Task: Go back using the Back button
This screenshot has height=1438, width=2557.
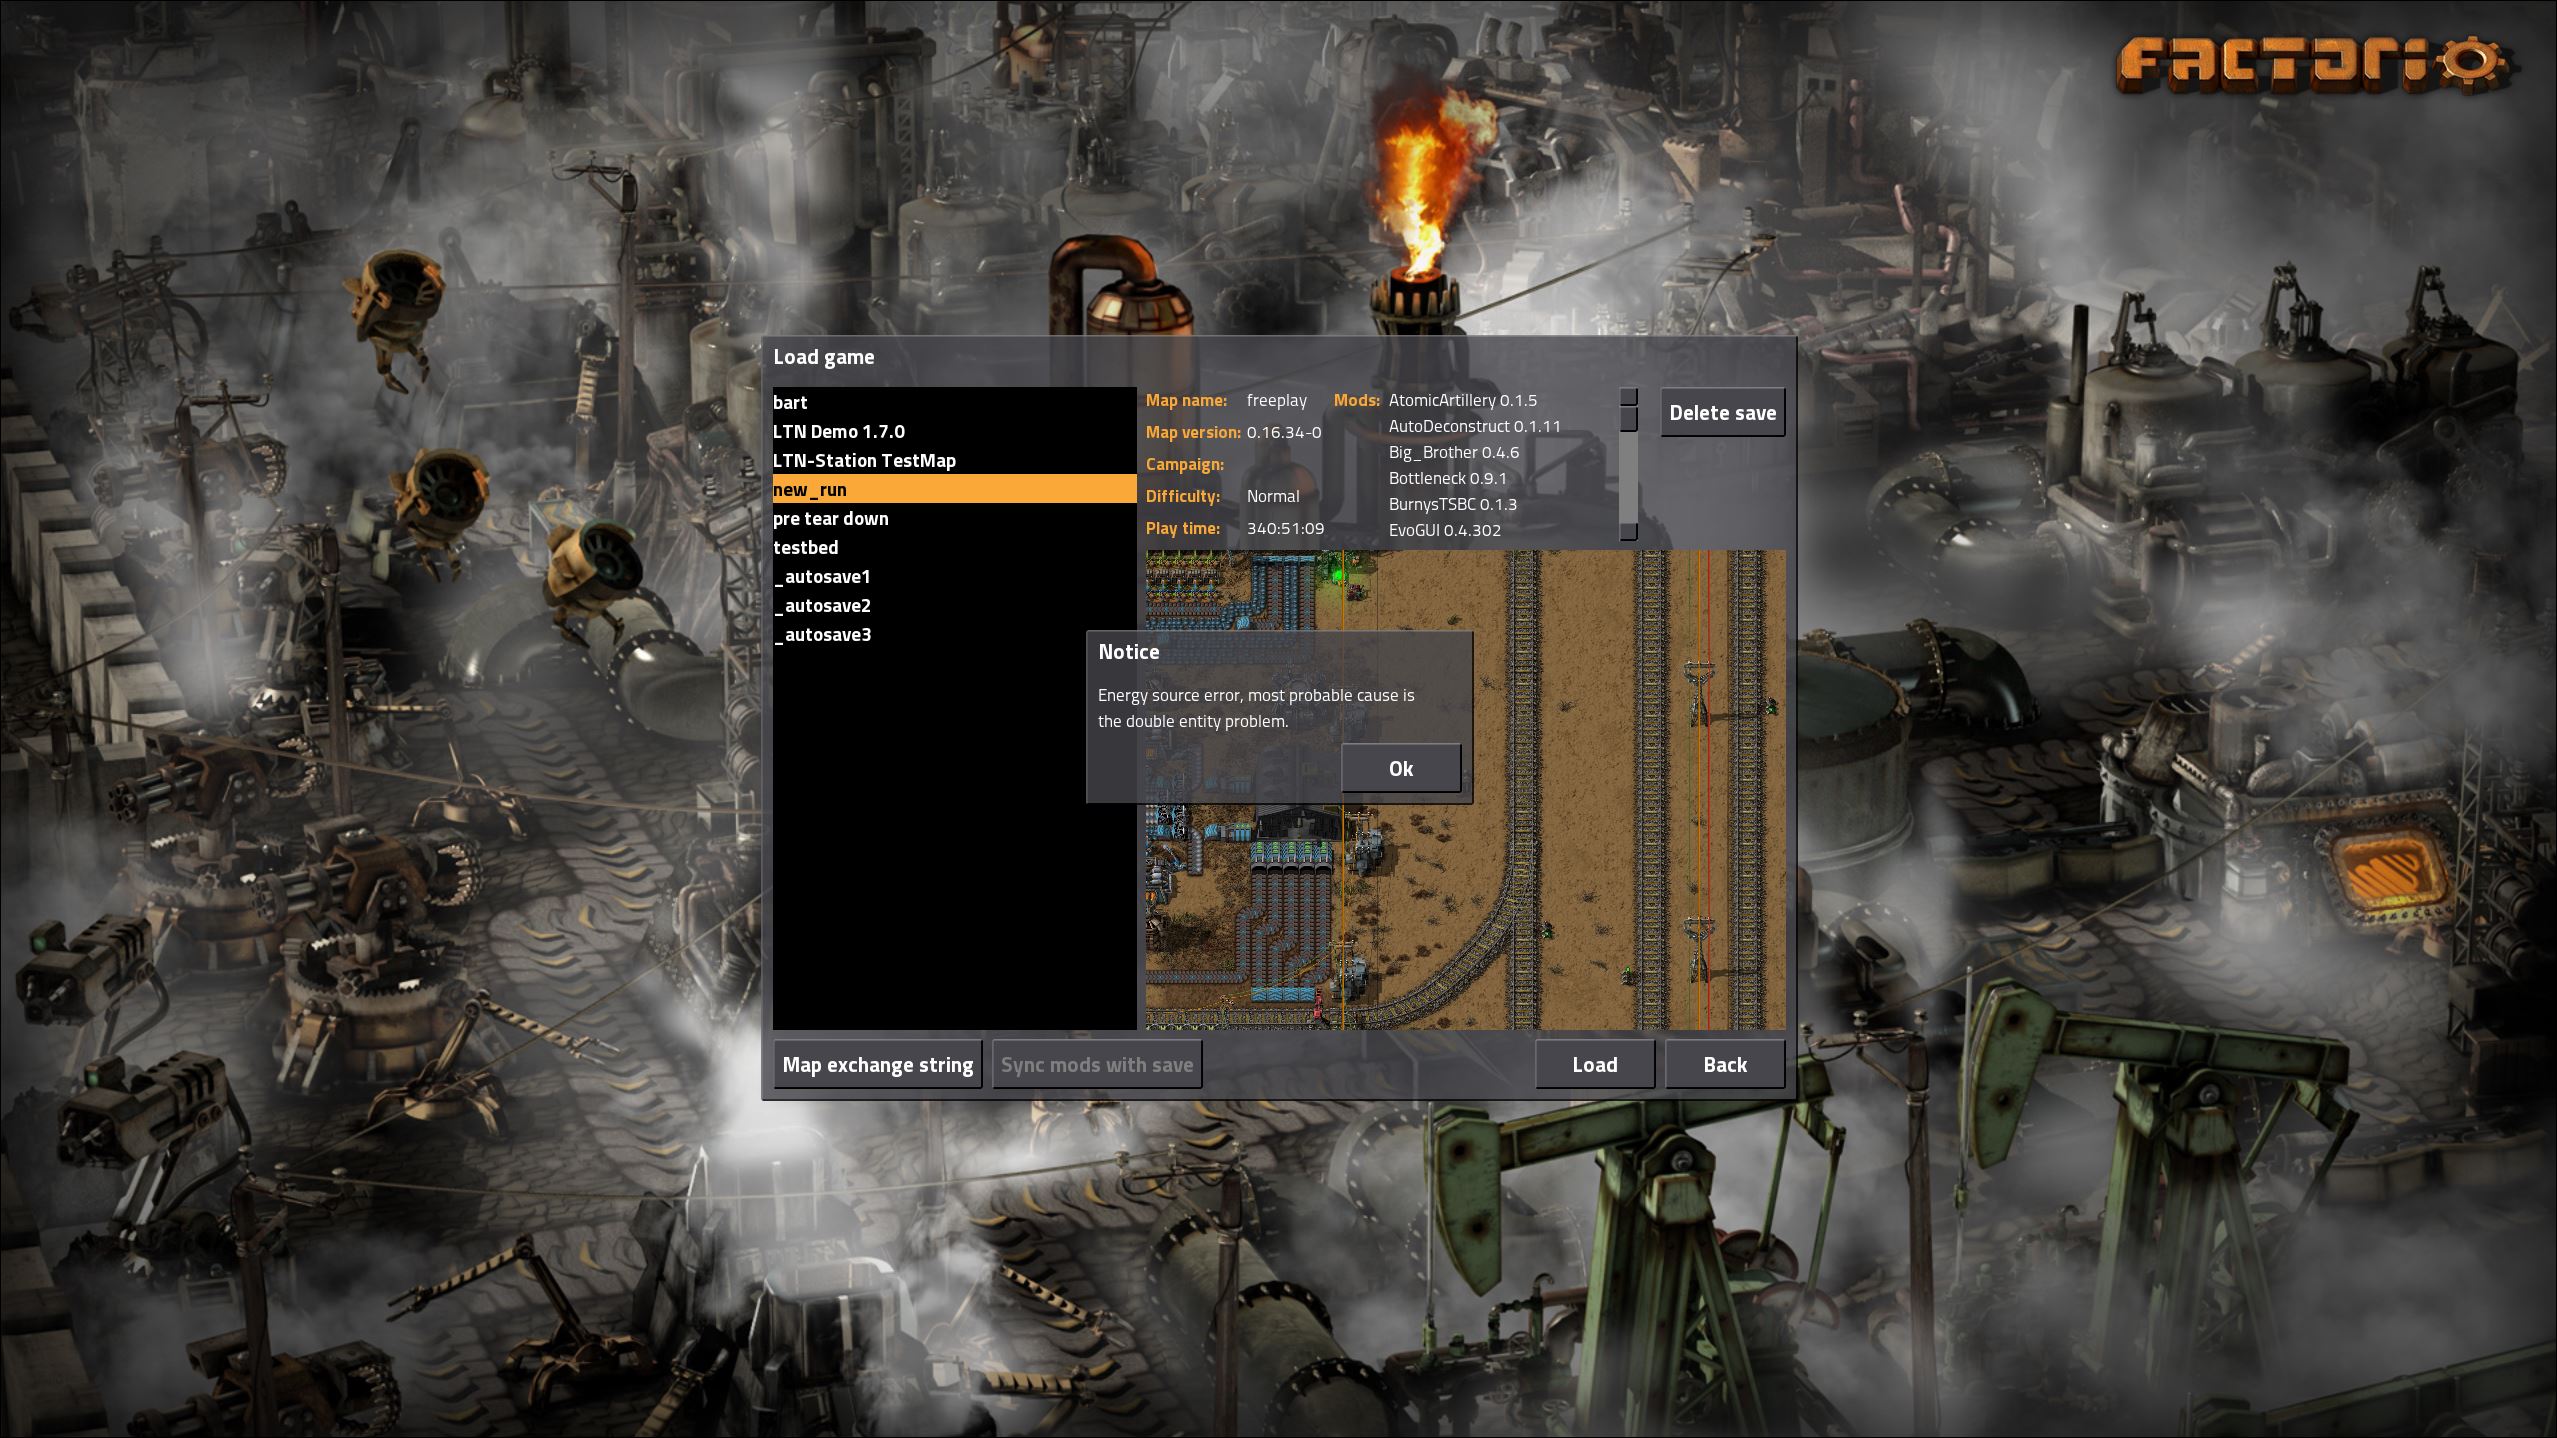Action: (x=1724, y=1064)
